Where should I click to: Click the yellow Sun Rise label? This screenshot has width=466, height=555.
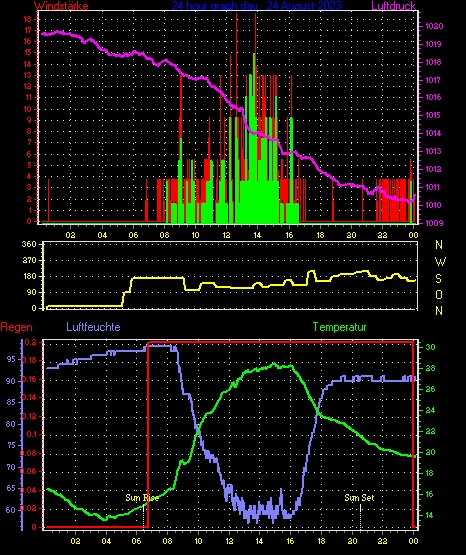tap(142, 498)
